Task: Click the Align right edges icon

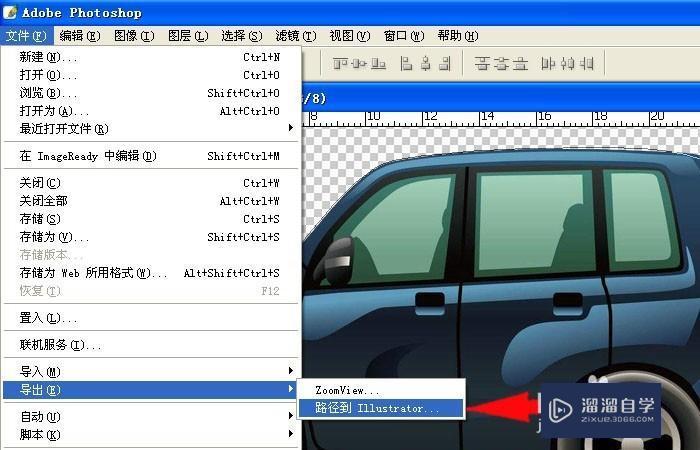Action: click(445, 64)
